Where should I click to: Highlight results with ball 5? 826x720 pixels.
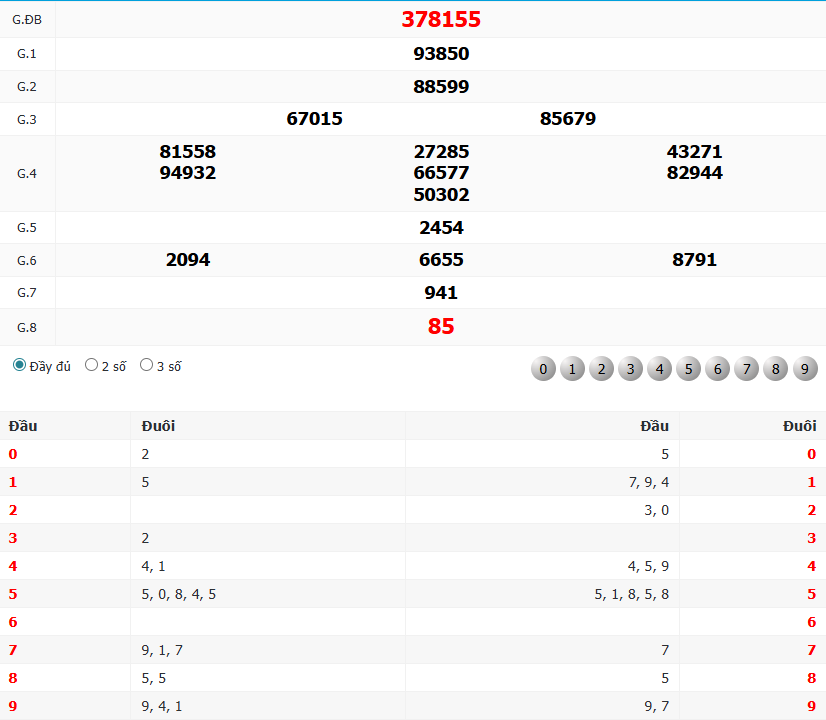(688, 369)
